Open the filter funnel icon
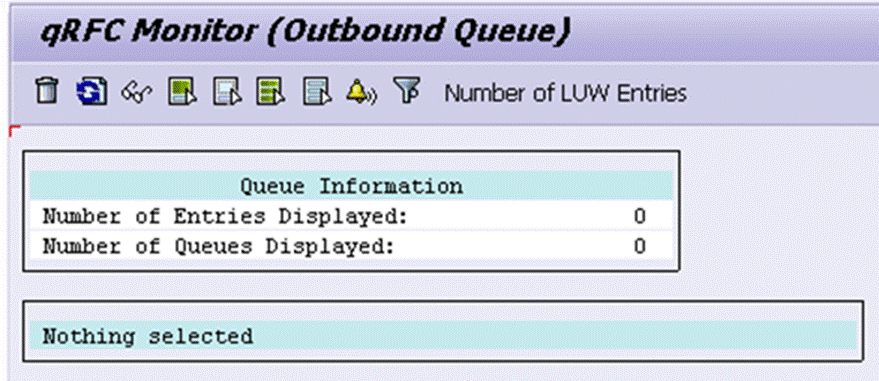Viewport: 879px width, 381px height. (406, 90)
